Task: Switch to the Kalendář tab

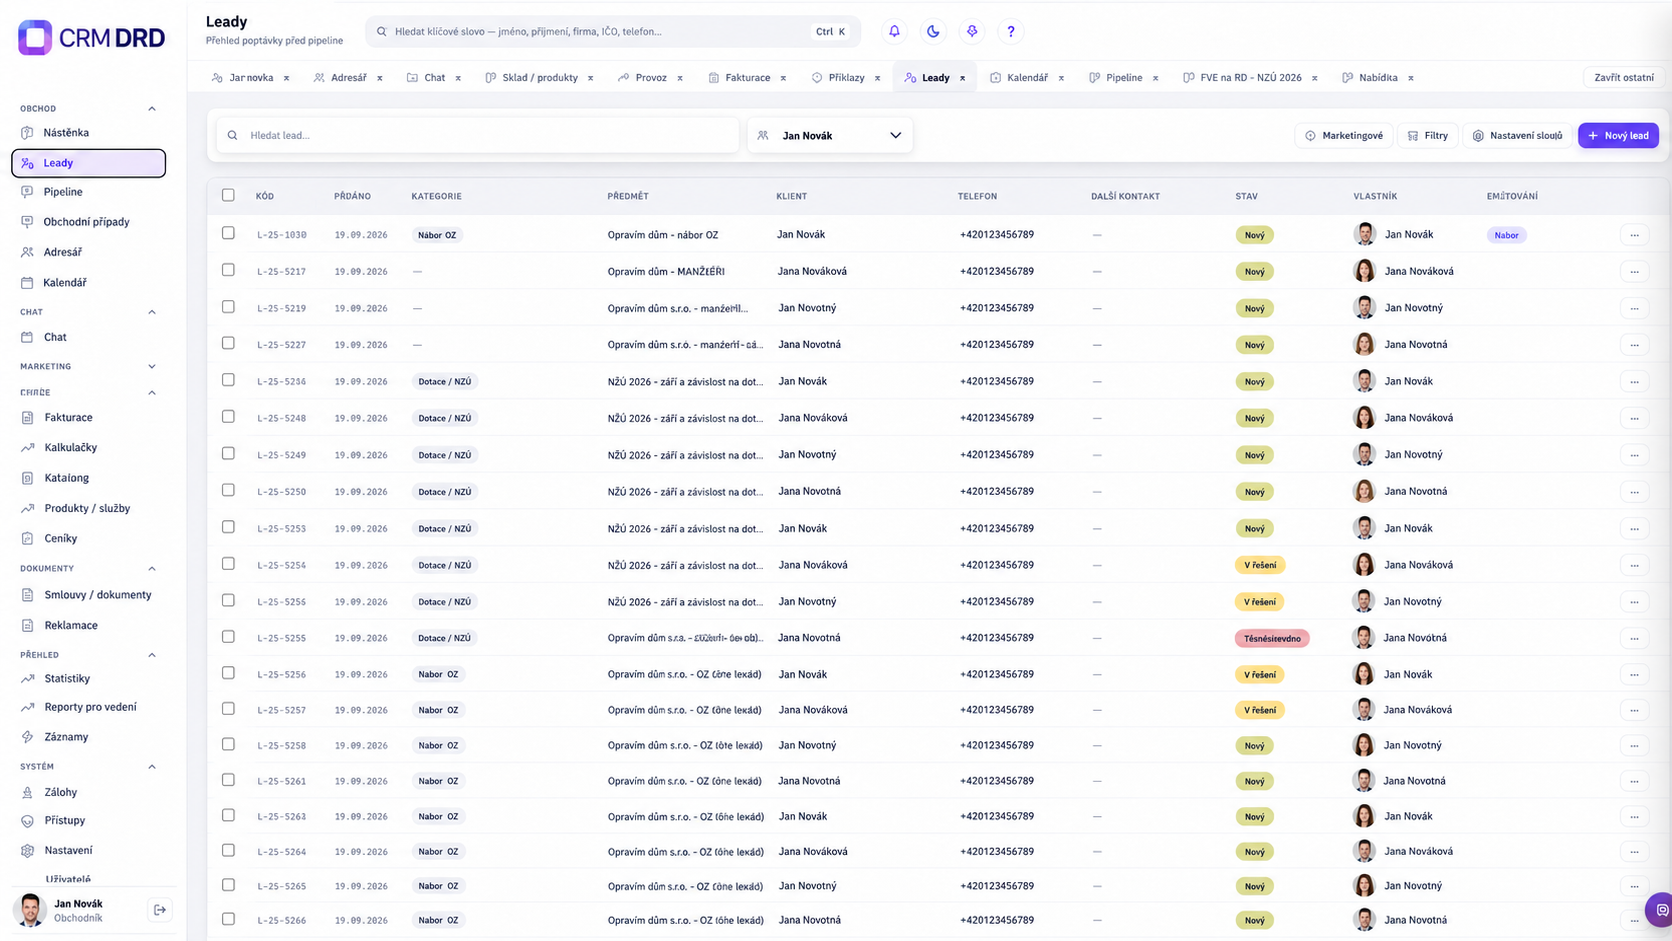Action: 1027,77
